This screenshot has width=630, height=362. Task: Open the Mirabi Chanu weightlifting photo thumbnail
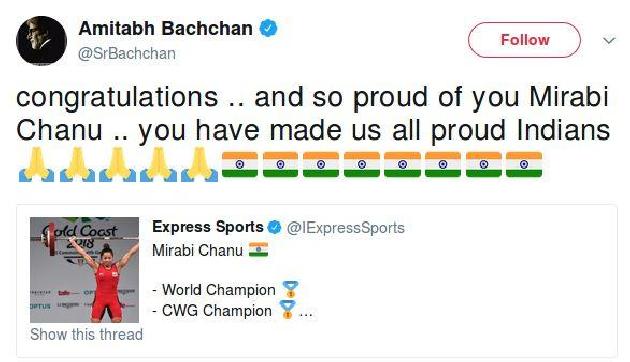click(x=84, y=270)
